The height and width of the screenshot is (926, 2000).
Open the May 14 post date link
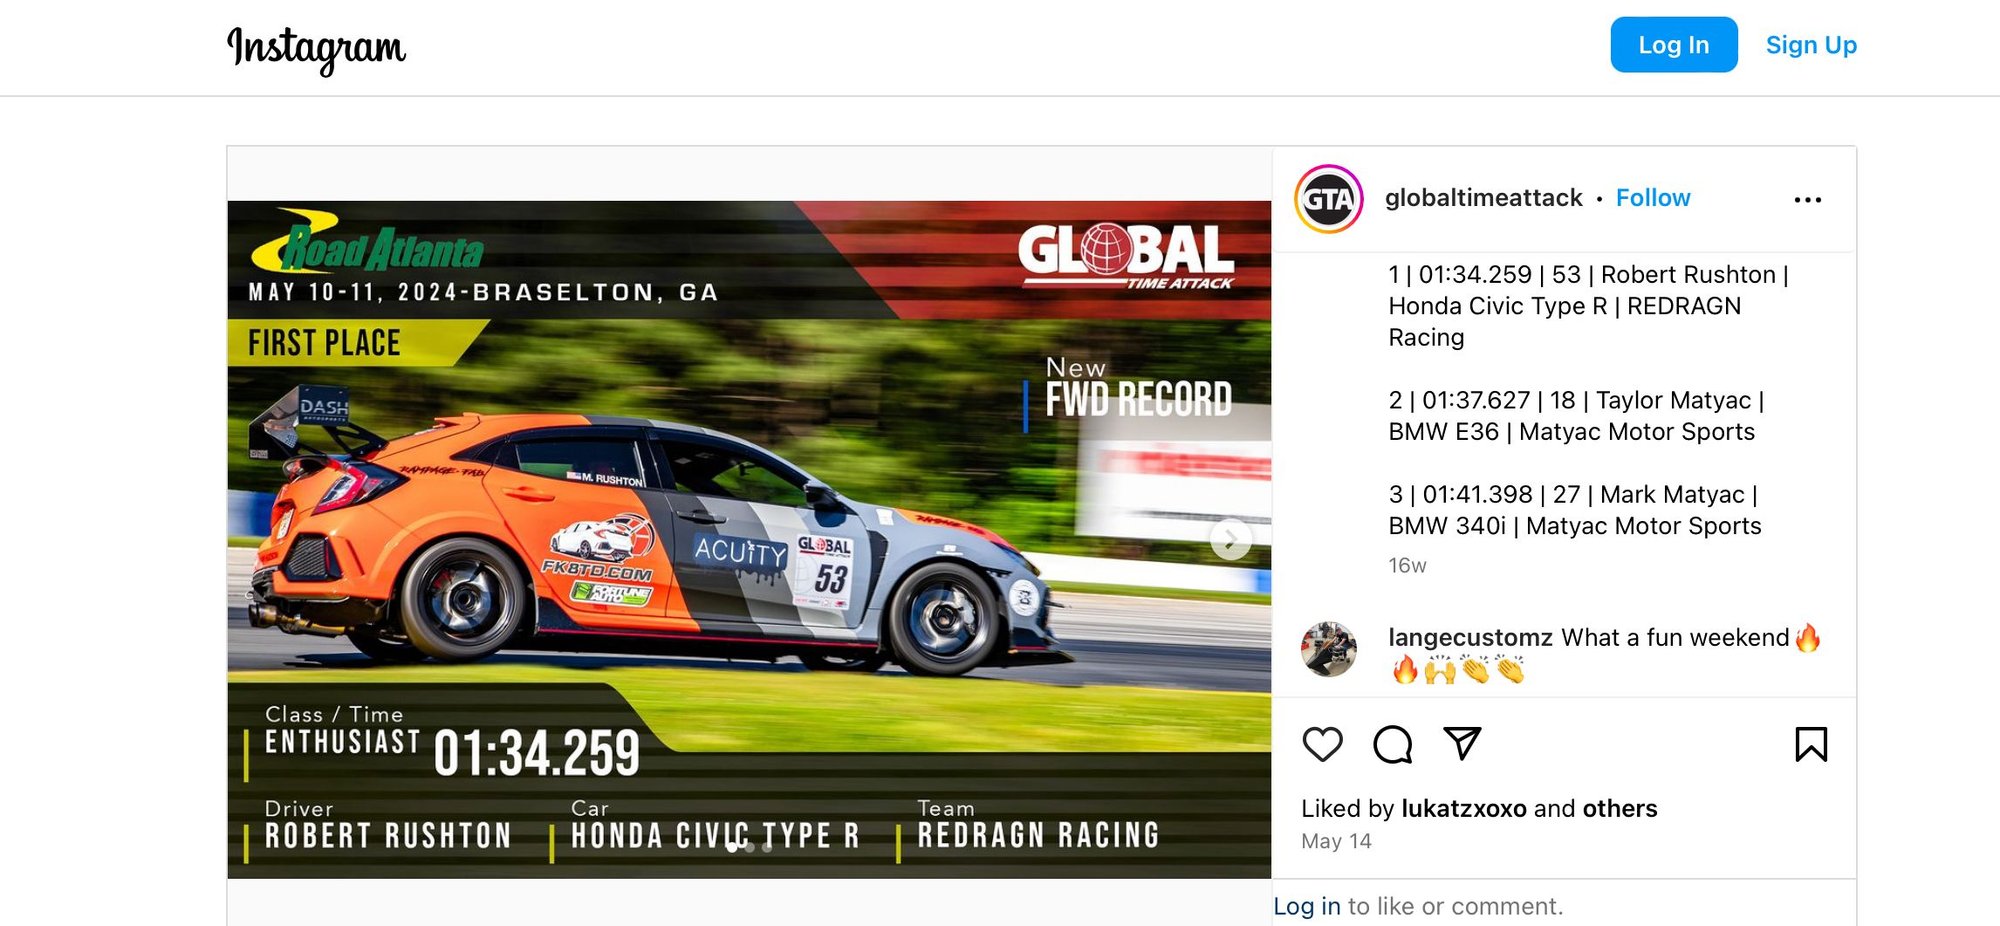click(x=1336, y=841)
